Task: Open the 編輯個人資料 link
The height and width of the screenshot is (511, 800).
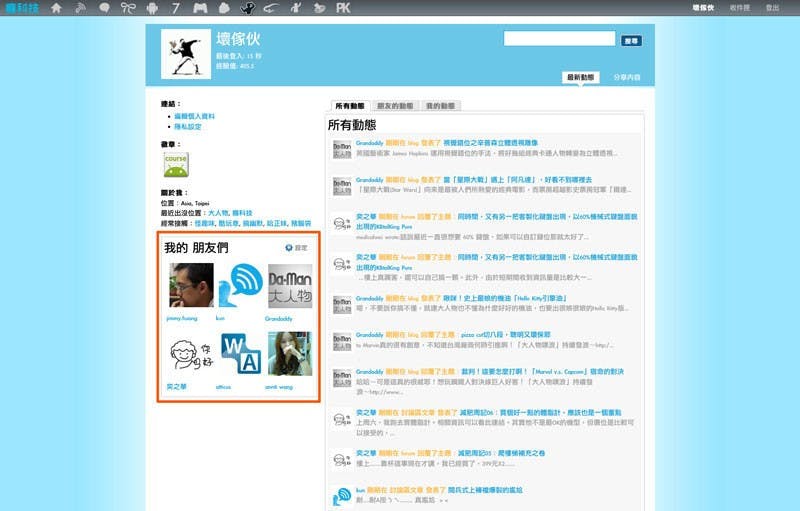Action: [194, 116]
